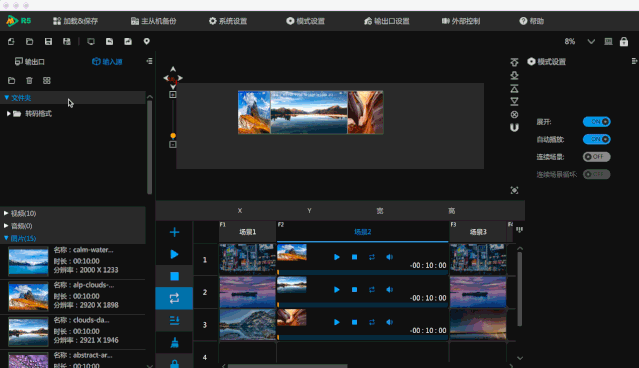
Task: Expand the (10) video category
Action: [x=6, y=213]
